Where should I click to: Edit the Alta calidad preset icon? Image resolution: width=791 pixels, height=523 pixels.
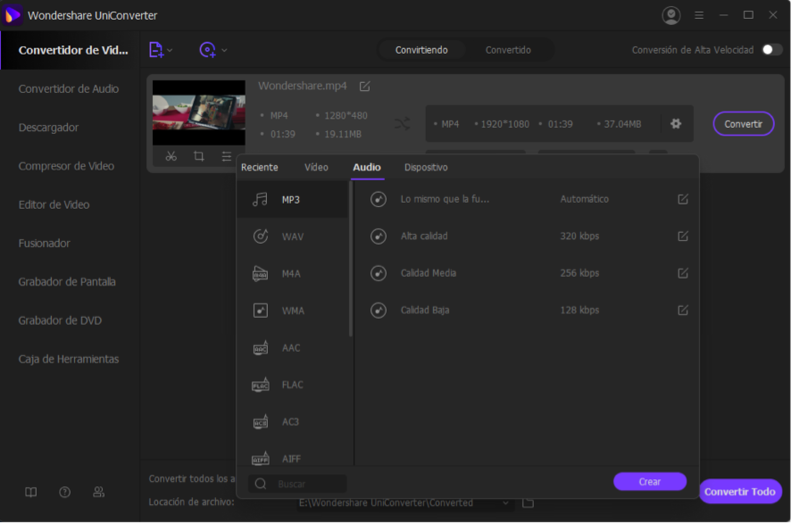coord(683,236)
